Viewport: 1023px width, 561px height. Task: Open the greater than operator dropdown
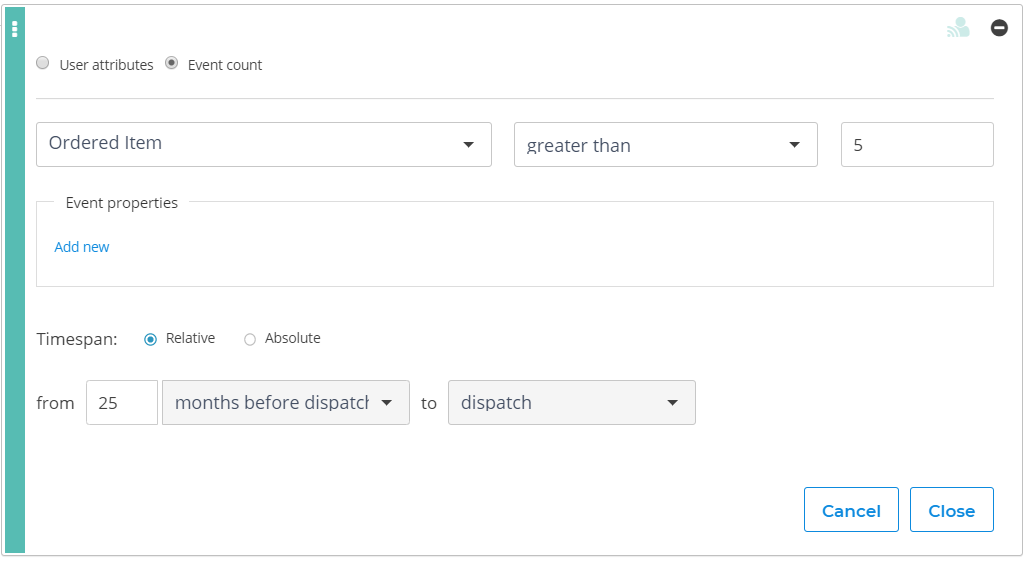665,144
